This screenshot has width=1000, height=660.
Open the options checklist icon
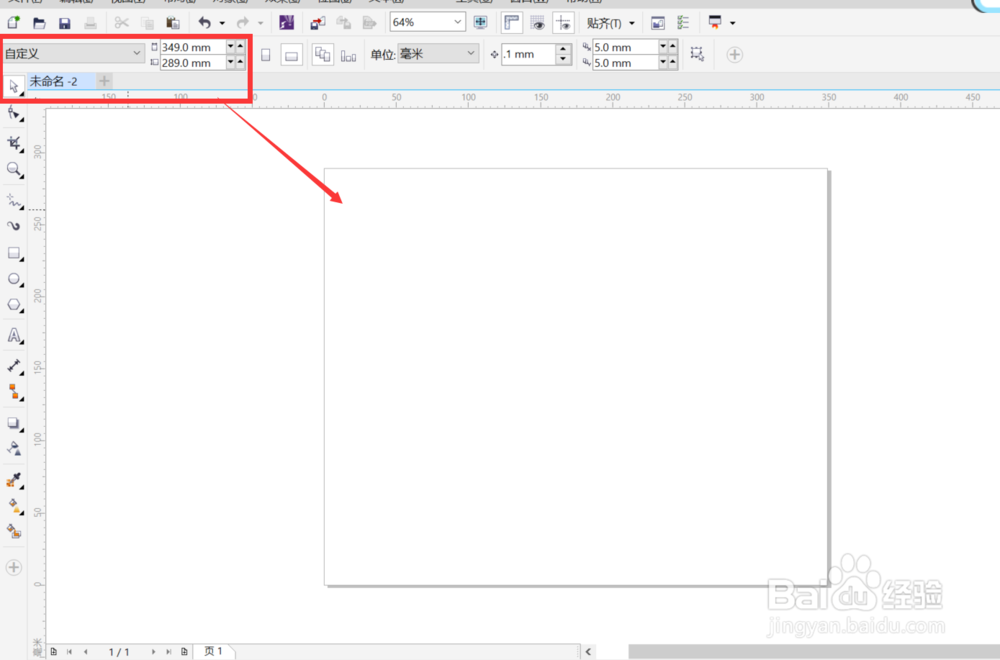[x=683, y=23]
